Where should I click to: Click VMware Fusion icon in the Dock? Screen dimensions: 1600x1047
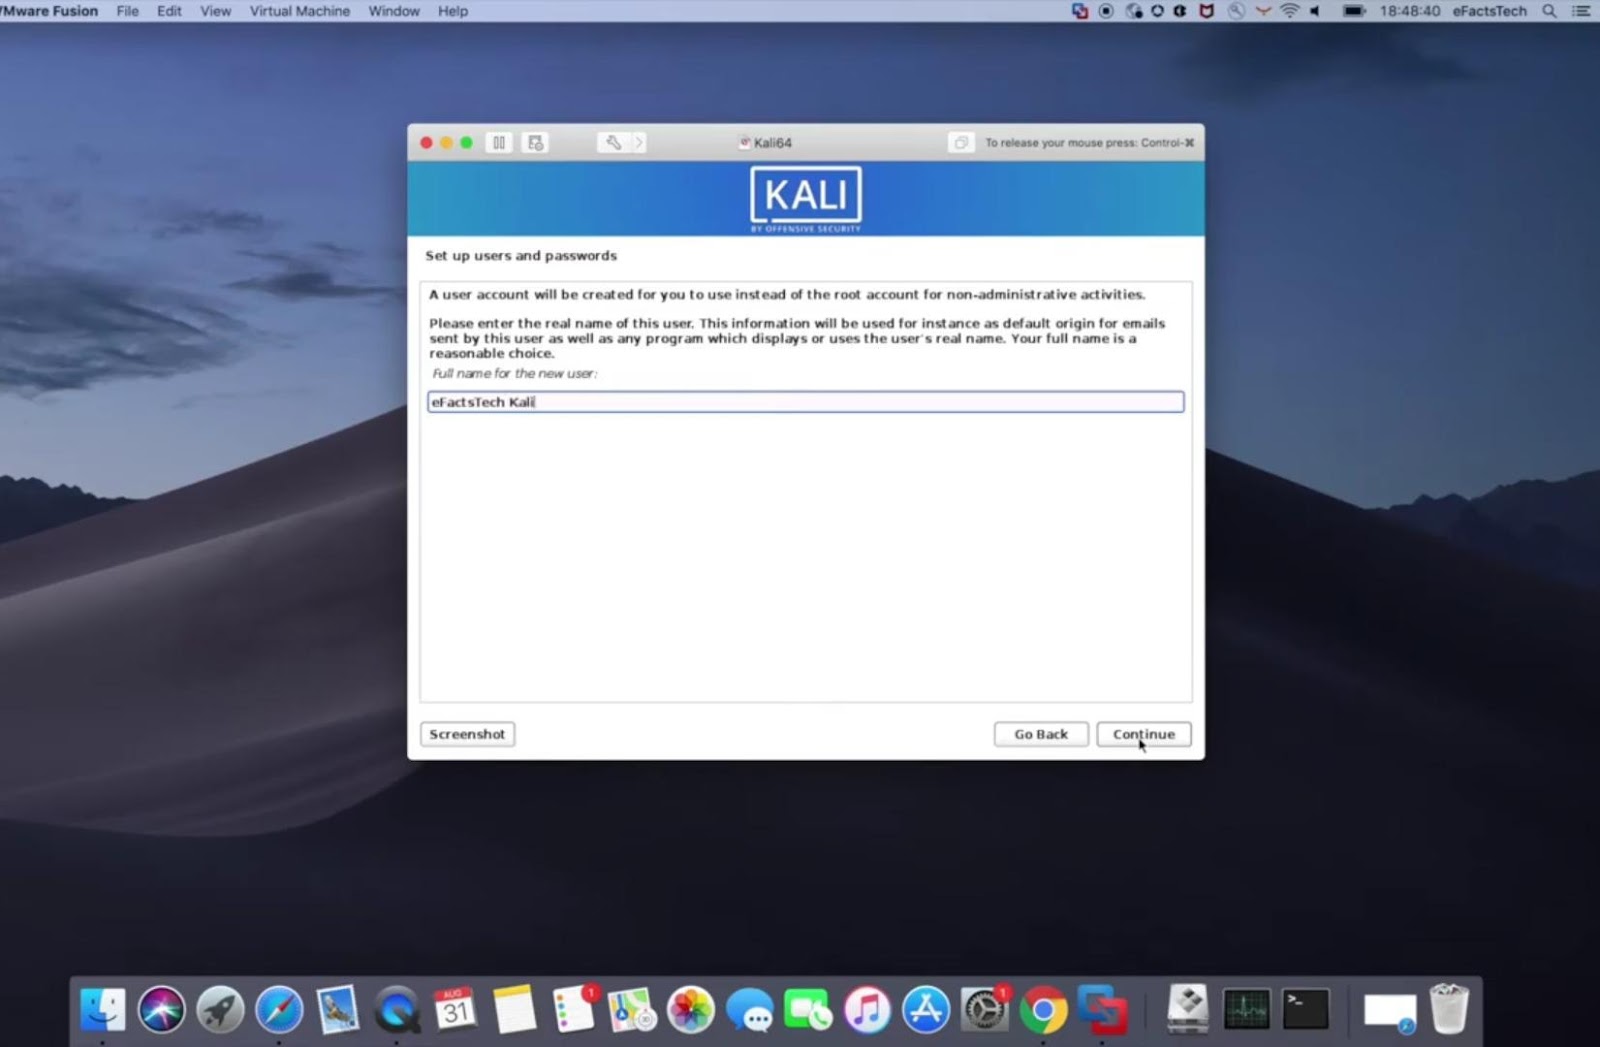(1102, 1009)
